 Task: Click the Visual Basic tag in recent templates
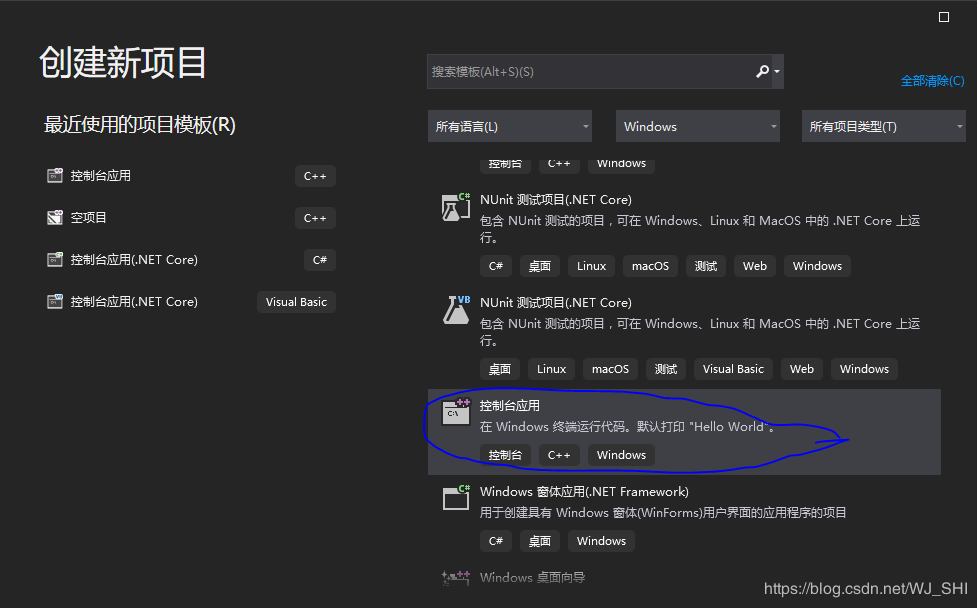point(297,302)
